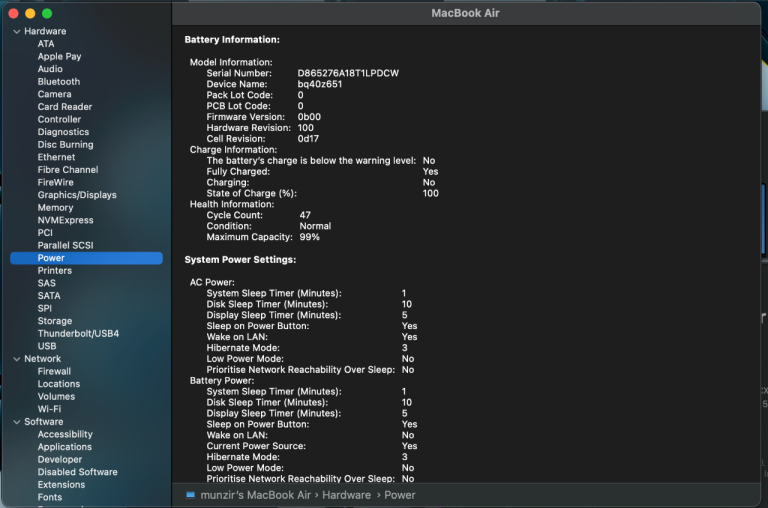Select Parallel SCSI entry
Viewport: 768px width, 508px height.
pos(65,245)
